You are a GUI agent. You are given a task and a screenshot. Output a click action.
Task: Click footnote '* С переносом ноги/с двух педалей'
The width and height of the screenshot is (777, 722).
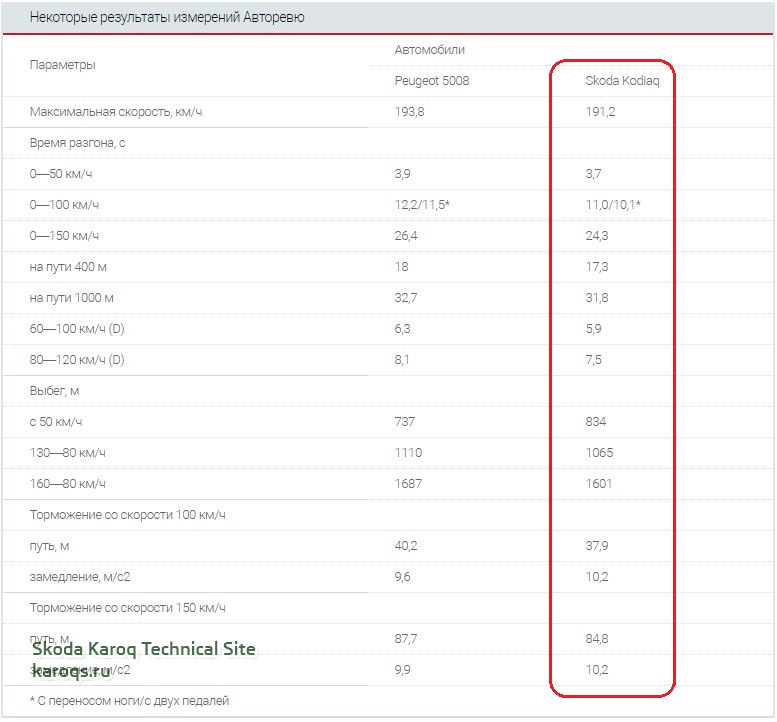point(129,701)
